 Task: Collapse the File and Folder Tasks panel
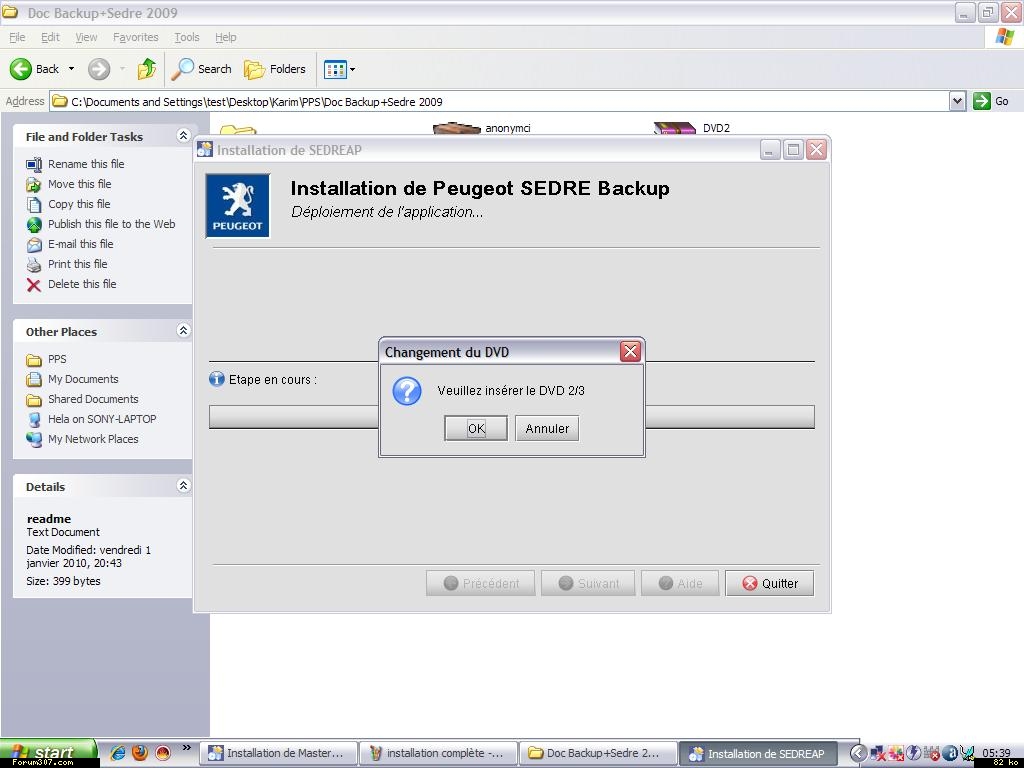click(x=184, y=135)
